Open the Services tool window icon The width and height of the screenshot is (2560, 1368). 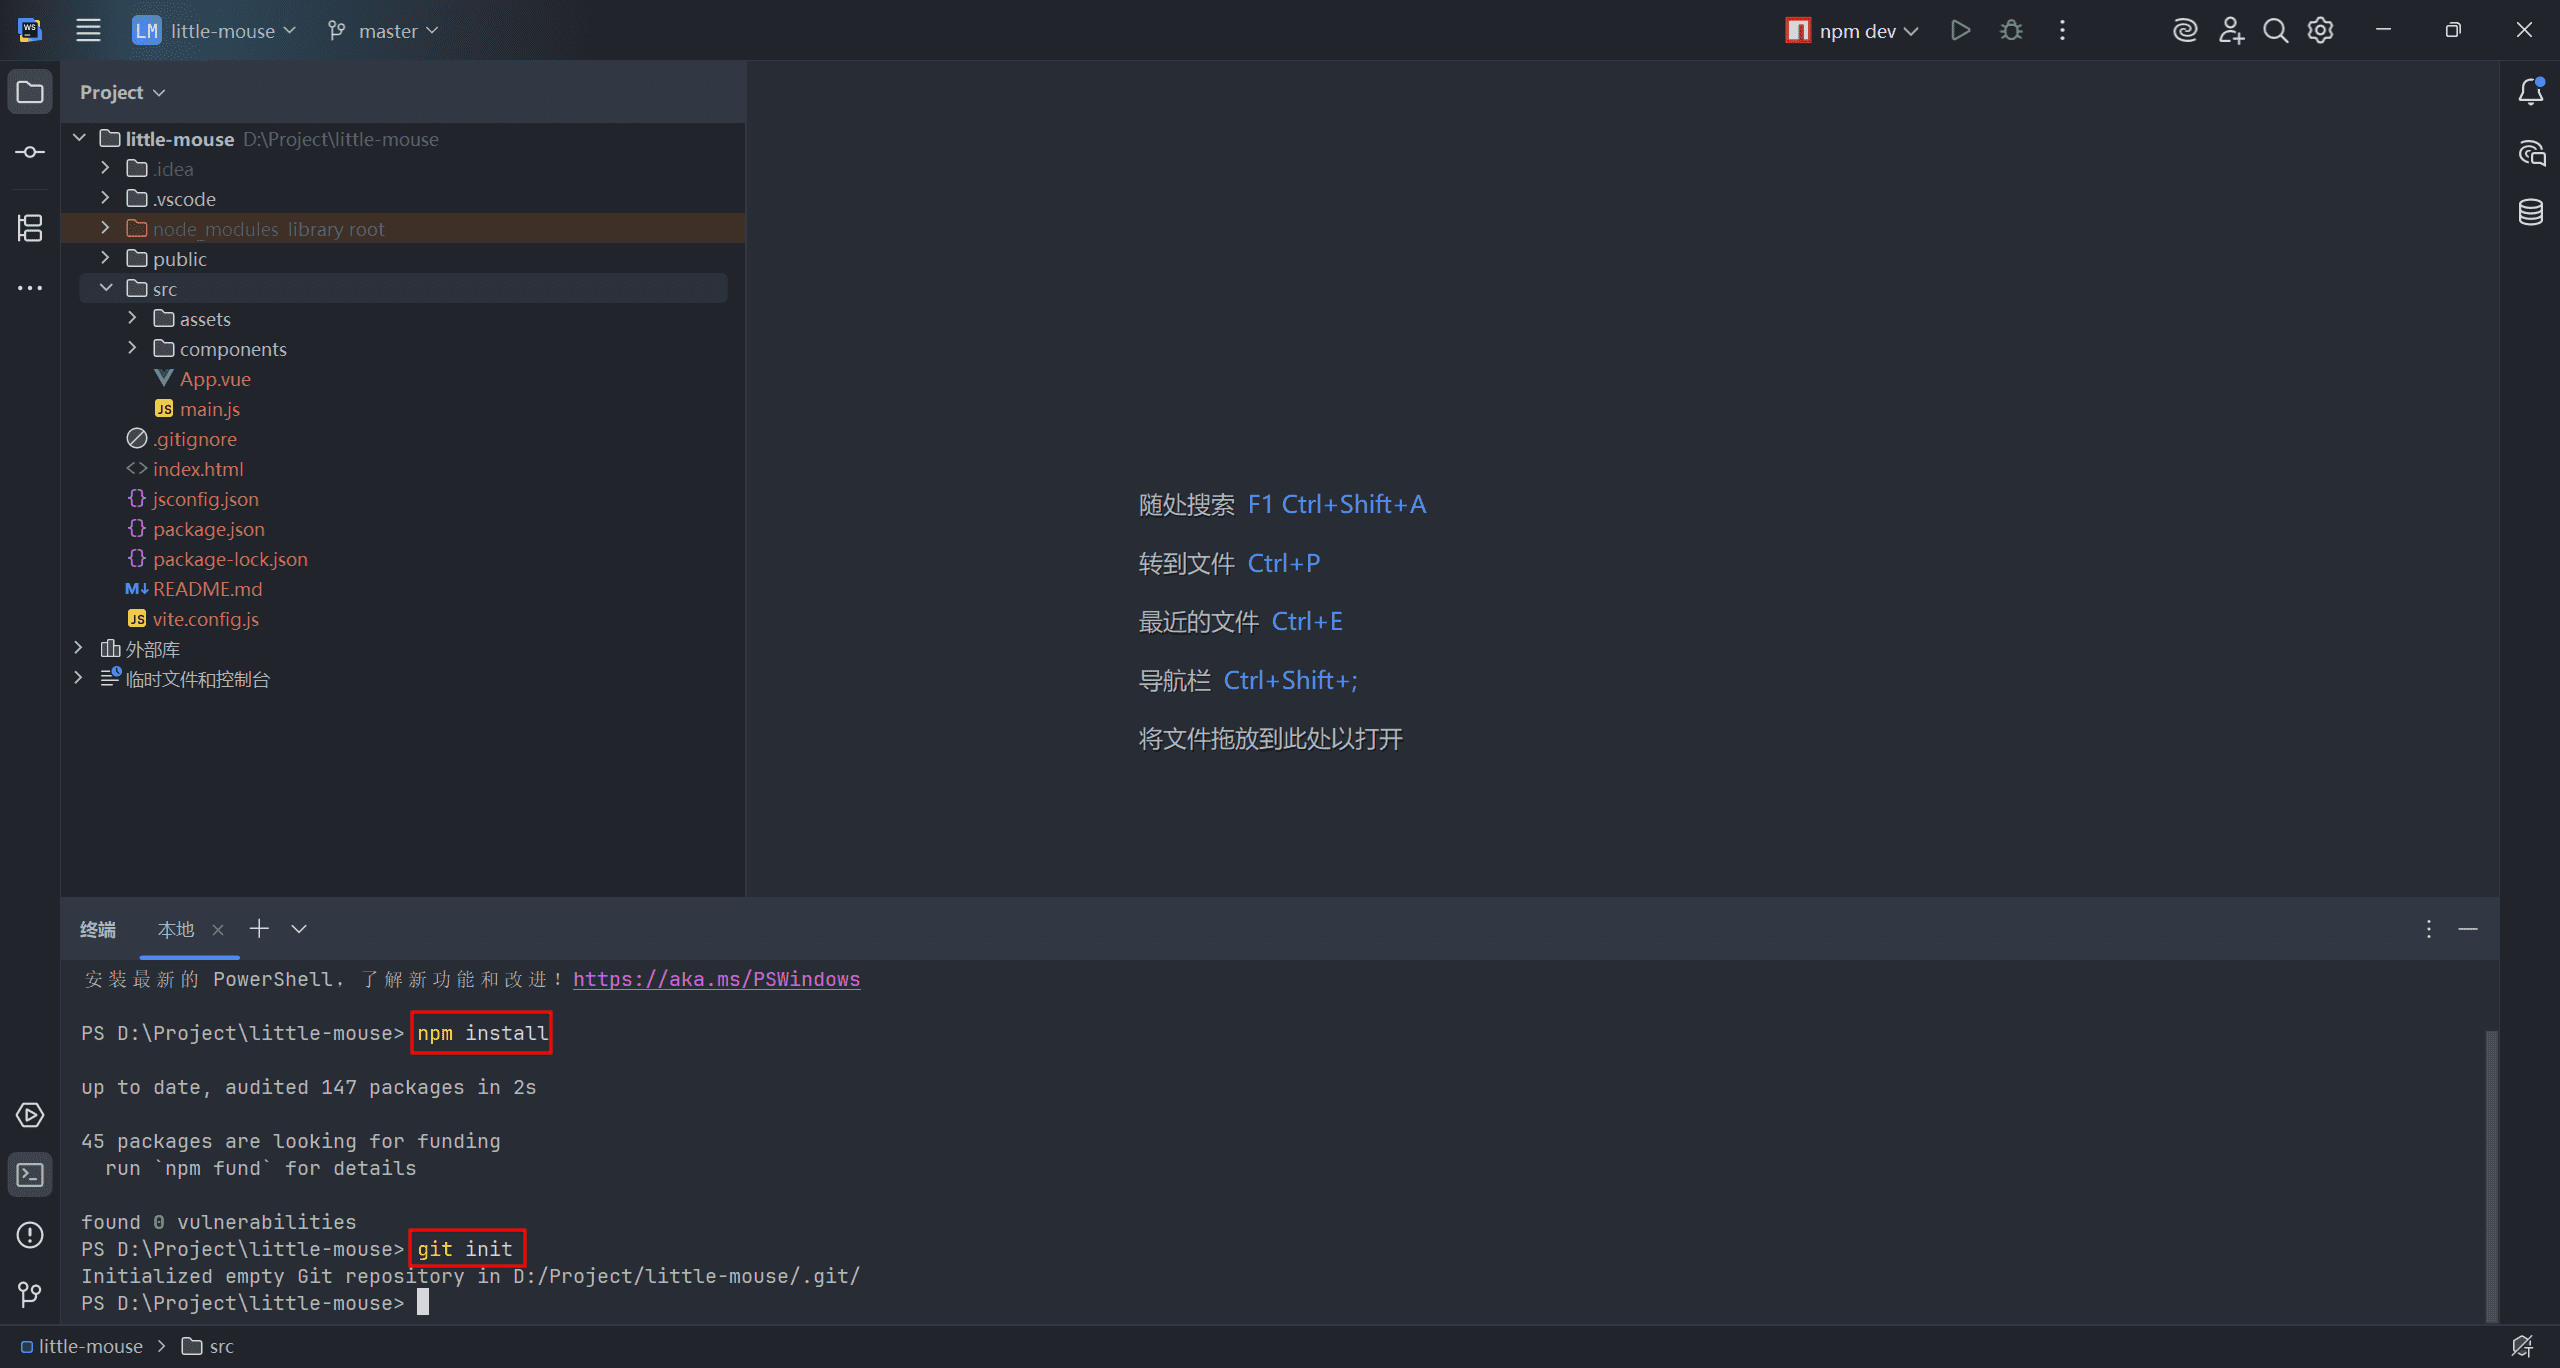[30, 1115]
